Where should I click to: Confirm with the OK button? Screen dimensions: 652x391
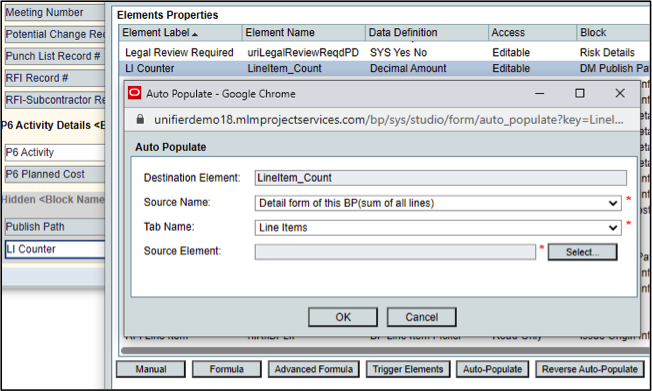click(343, 317)
